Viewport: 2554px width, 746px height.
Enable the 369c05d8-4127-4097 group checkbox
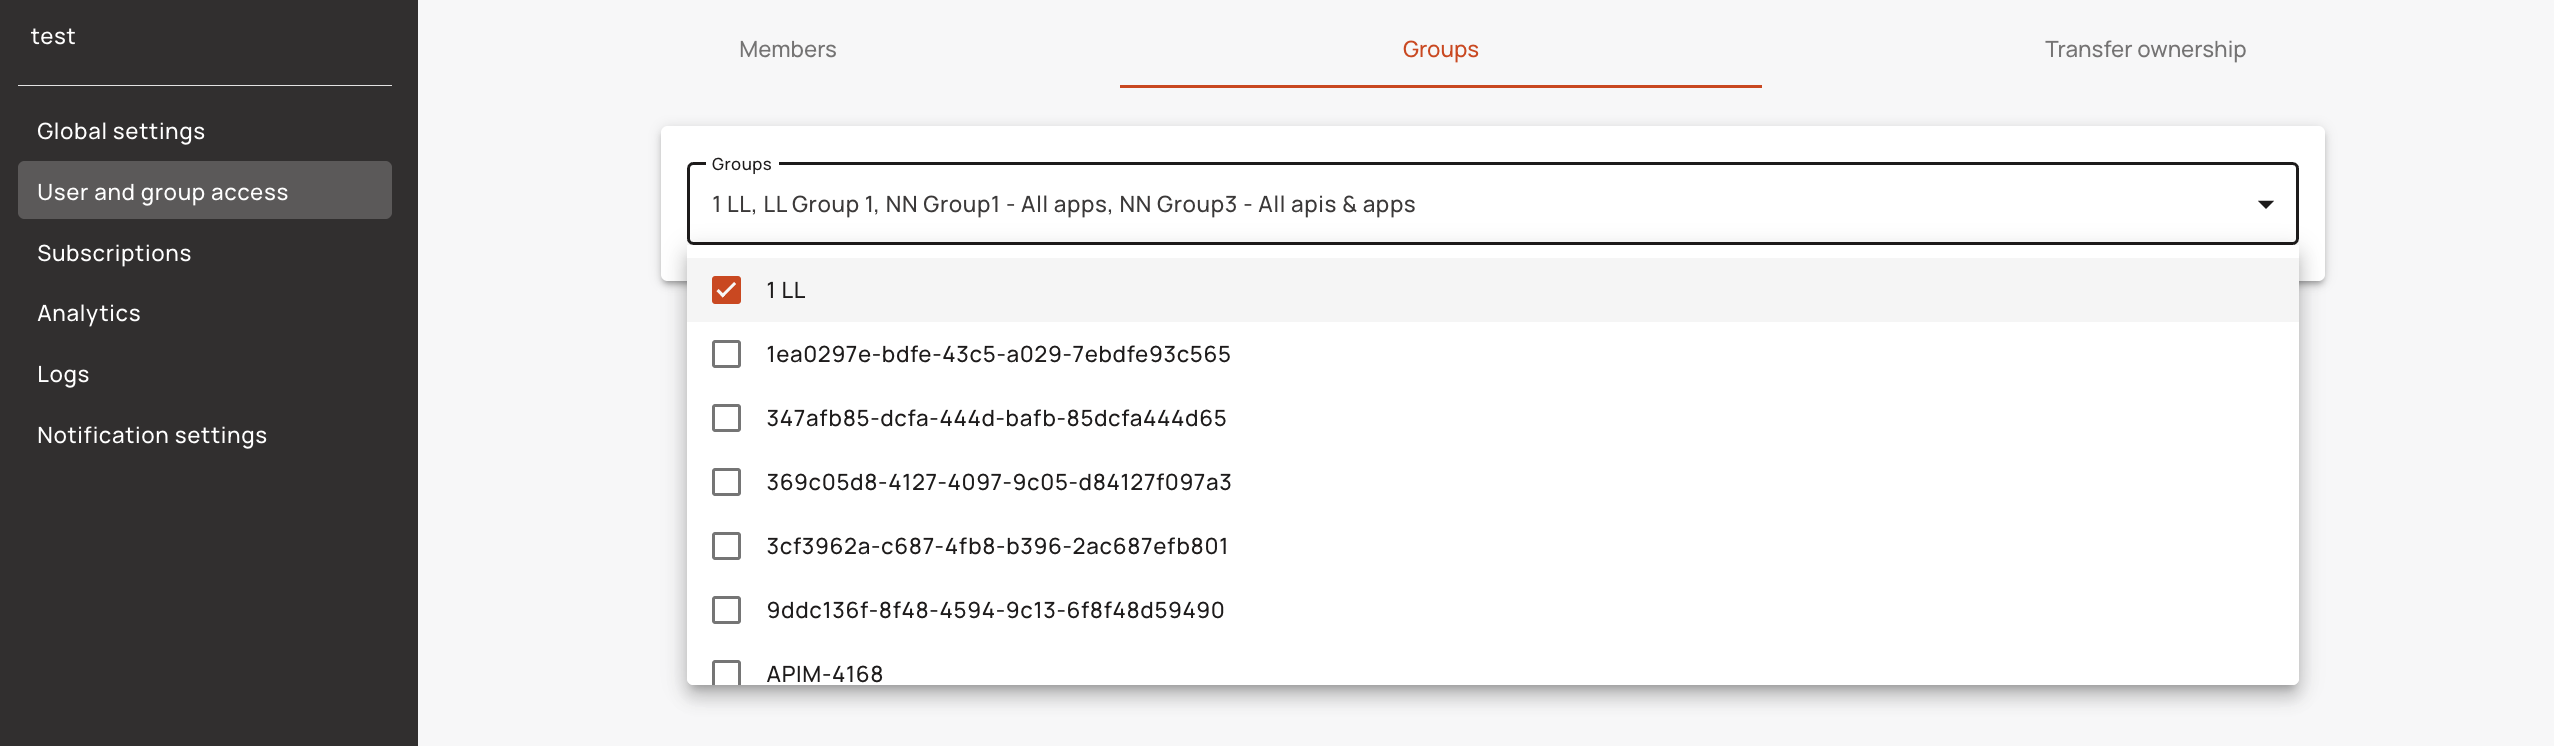tap(726, 482)
